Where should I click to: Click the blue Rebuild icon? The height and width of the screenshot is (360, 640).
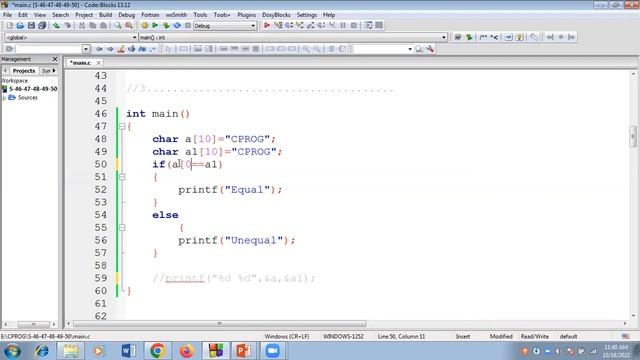177,25
